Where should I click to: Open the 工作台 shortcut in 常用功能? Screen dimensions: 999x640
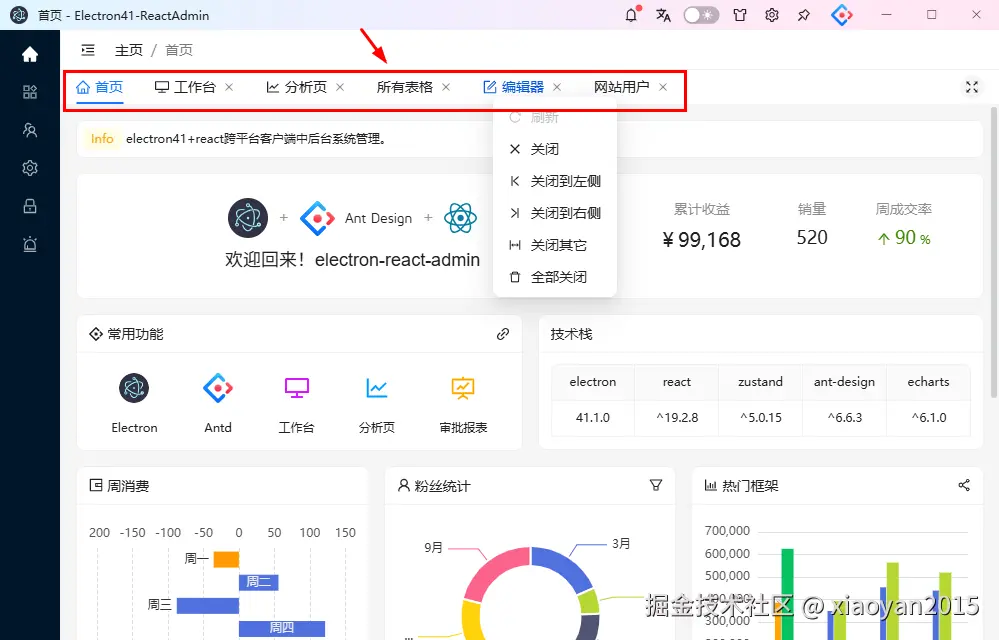[296, 404]
